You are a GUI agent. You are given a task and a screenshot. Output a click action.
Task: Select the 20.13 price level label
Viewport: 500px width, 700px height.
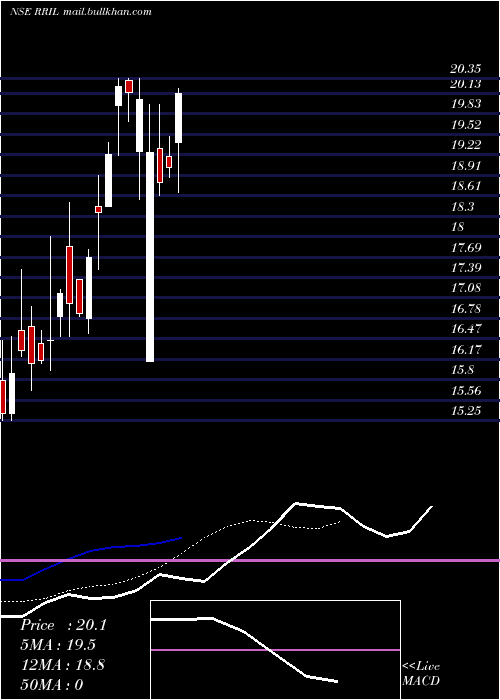(x=466, y=84)
